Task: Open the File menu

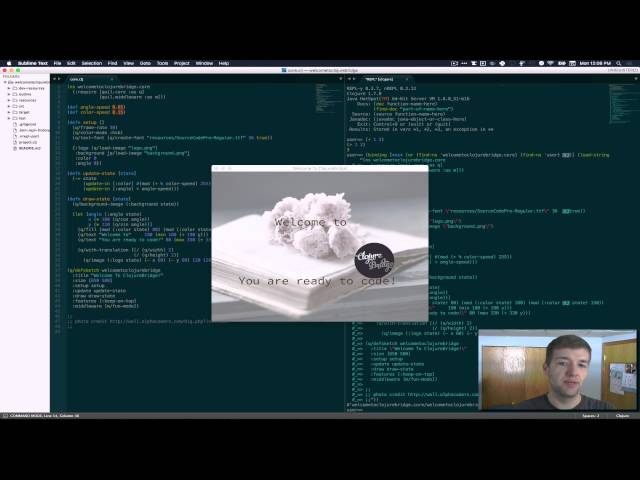Action: 58,63
